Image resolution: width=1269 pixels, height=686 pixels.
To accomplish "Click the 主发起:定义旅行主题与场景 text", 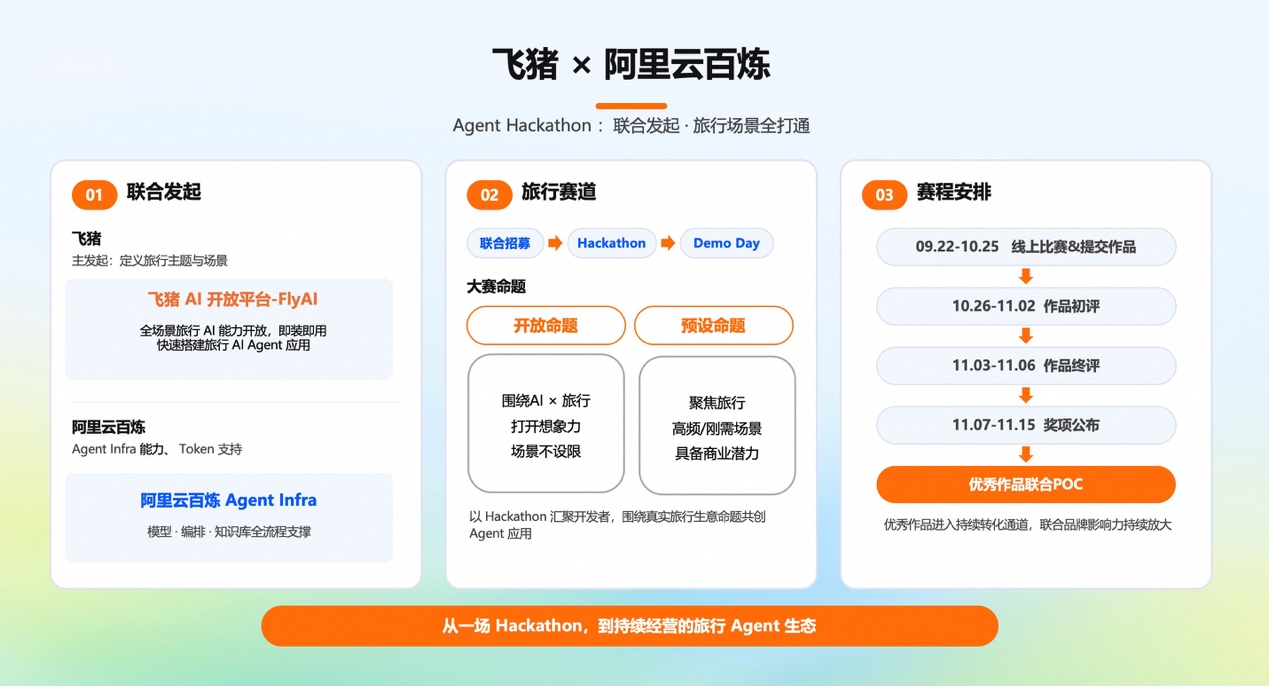I will 150,261.
